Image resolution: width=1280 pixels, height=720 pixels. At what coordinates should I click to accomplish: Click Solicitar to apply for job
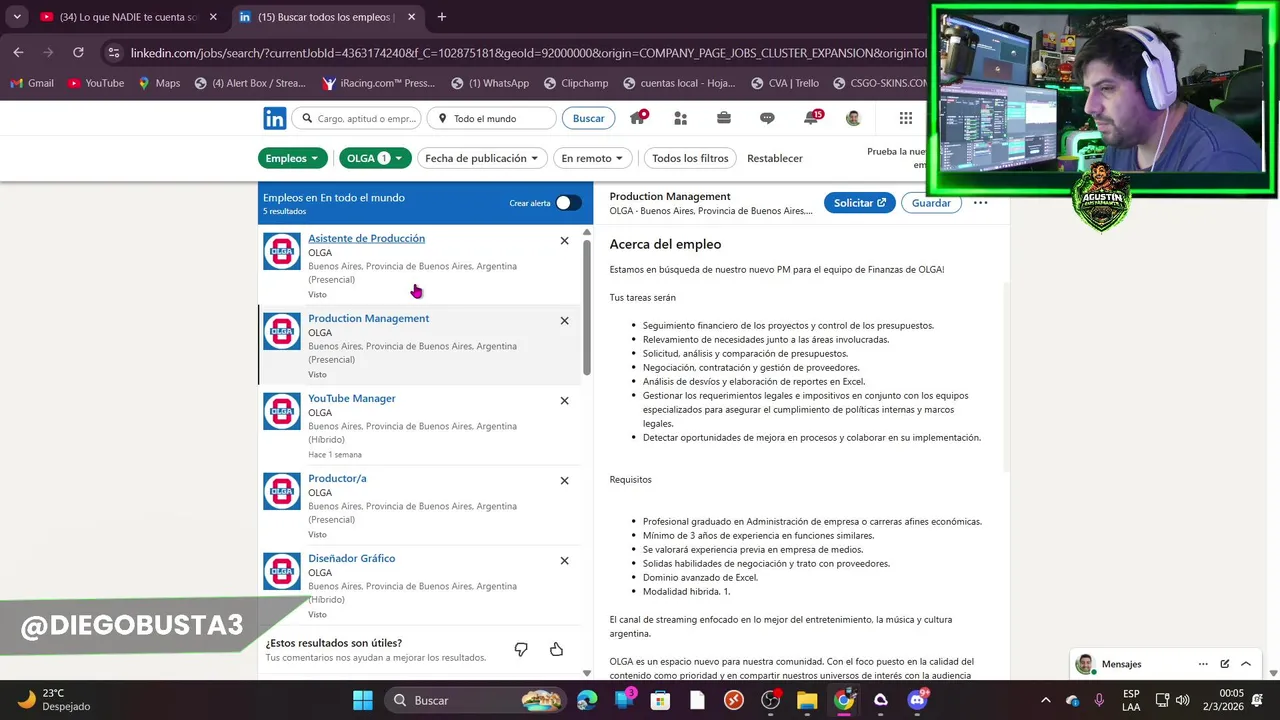click(860, 203)
